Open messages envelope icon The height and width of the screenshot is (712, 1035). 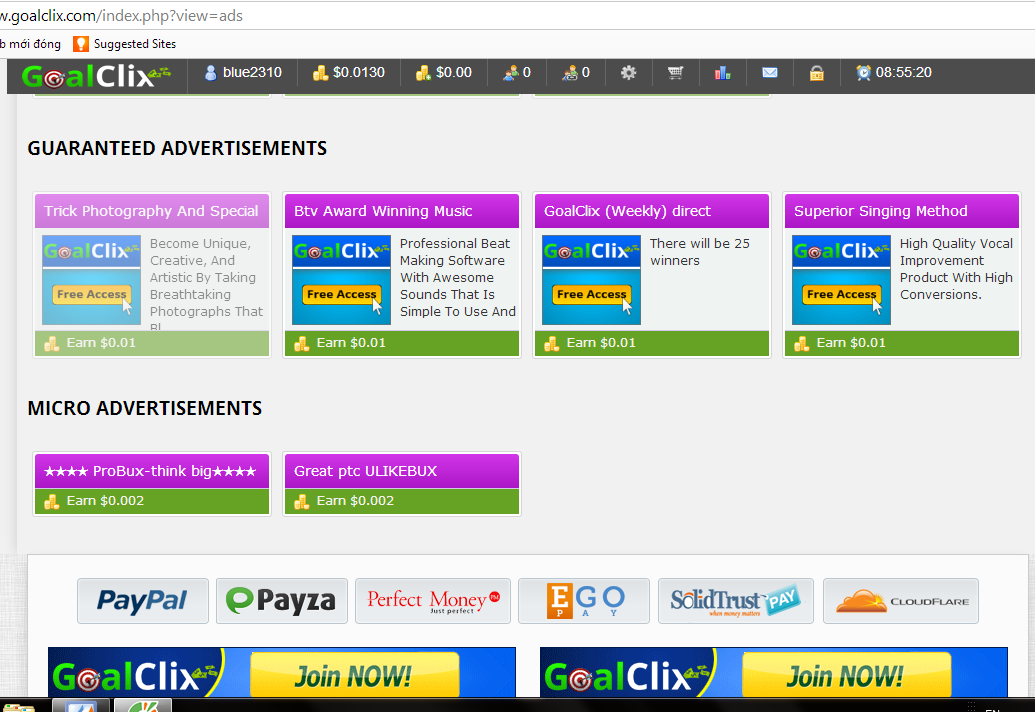coord(770,73)
